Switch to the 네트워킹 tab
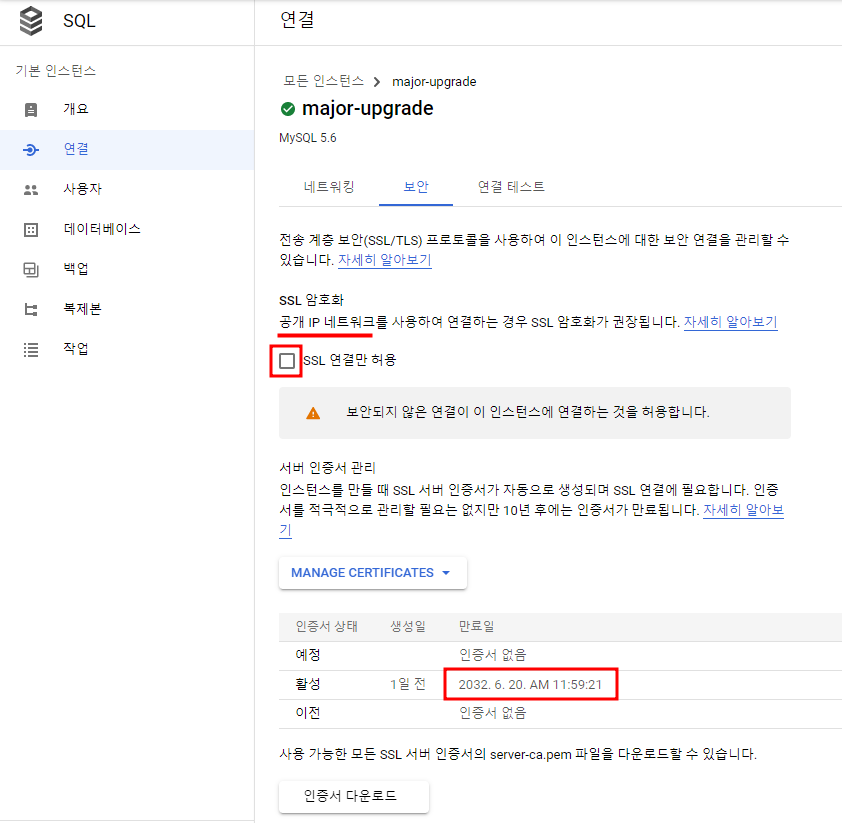842x823 pixels. [329, 187]
